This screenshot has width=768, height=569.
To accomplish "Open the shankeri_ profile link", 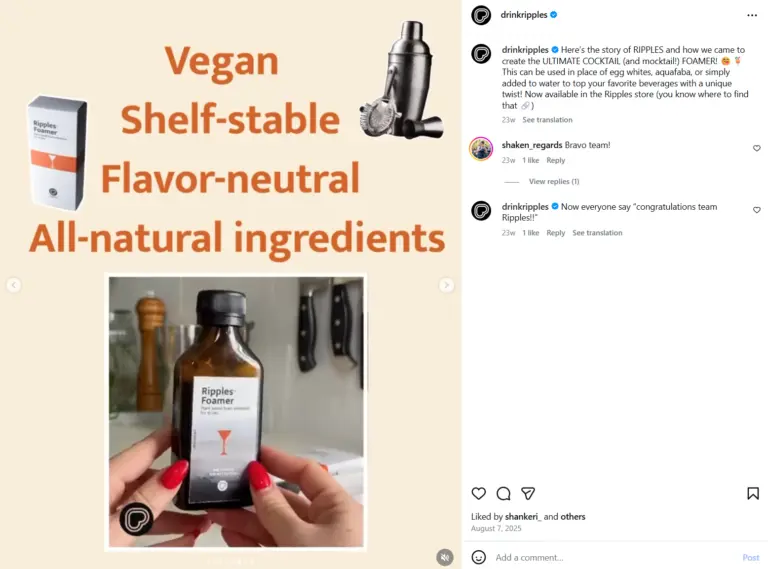I will coord(523,517).
